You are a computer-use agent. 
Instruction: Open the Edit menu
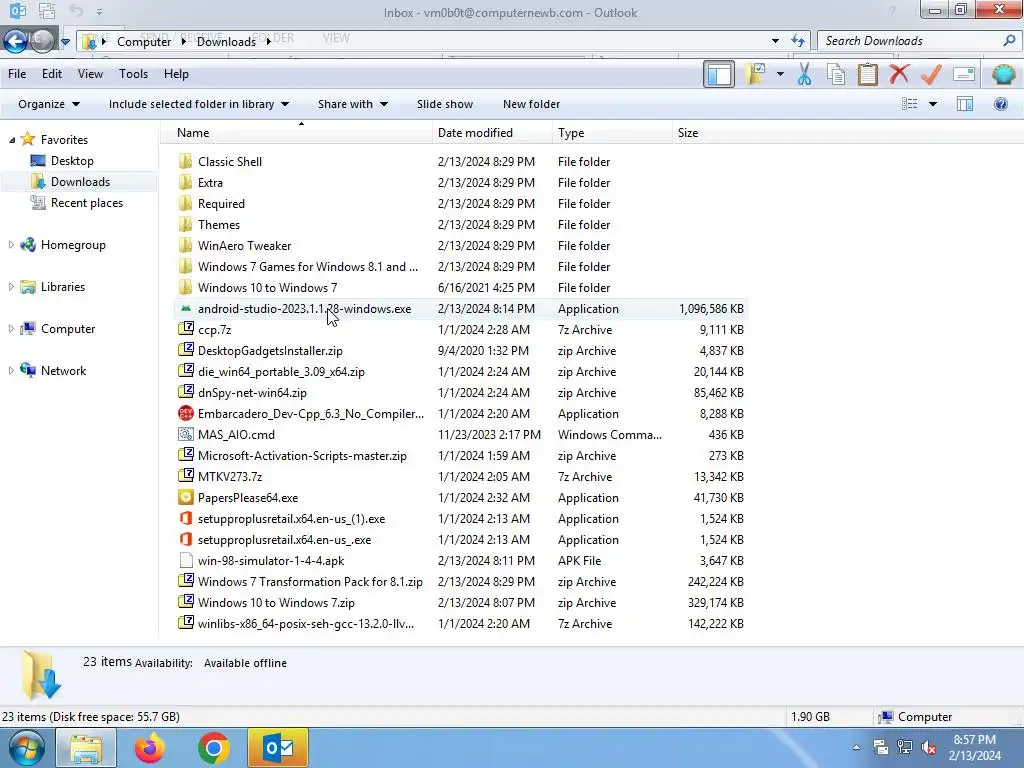click(52, 74)
